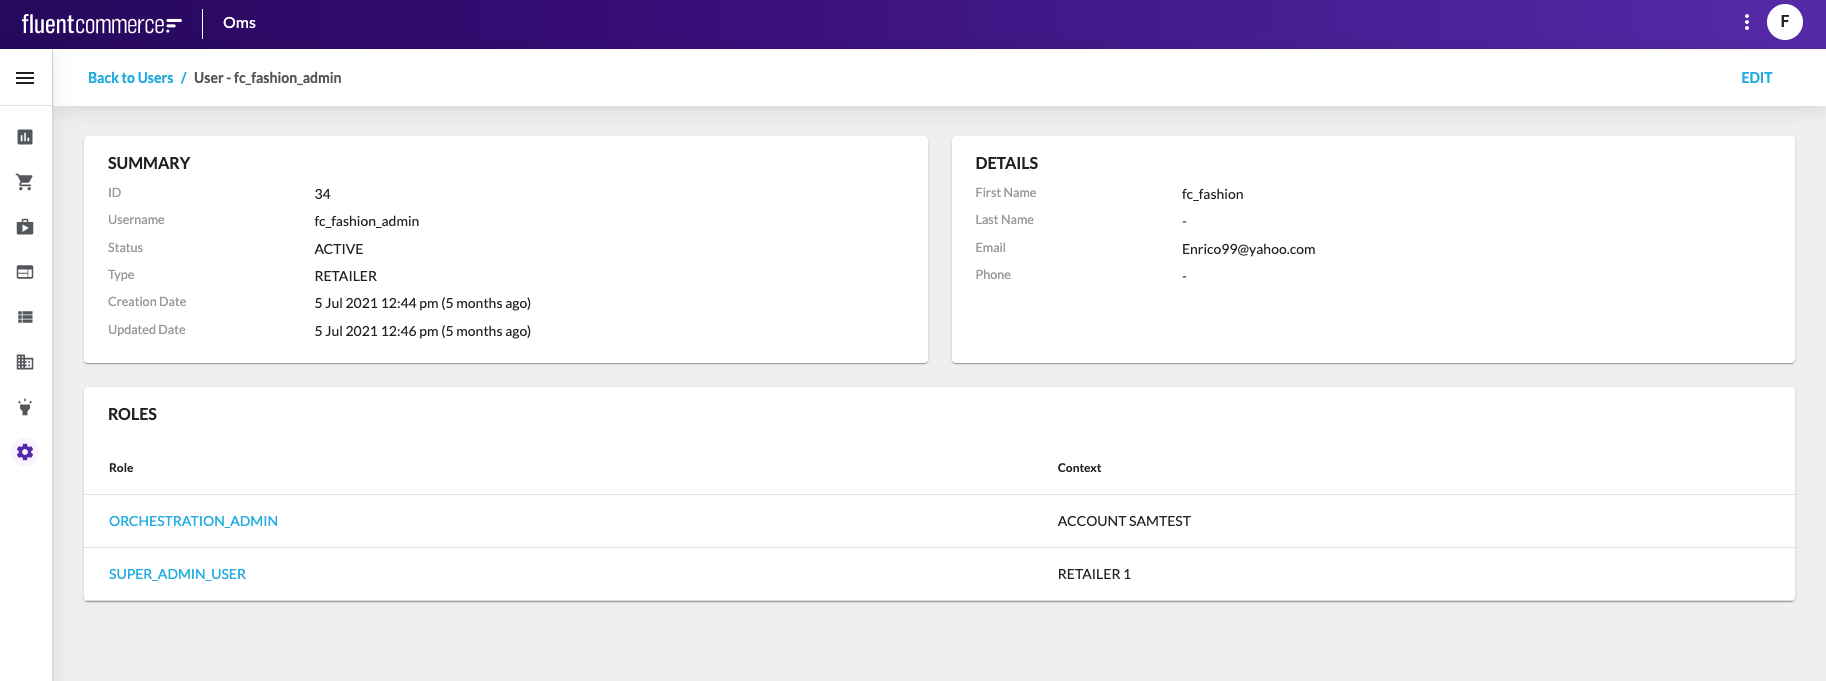The image size is (1826, 681).
Task: Click the Role column header
Action: pos(121,468)
